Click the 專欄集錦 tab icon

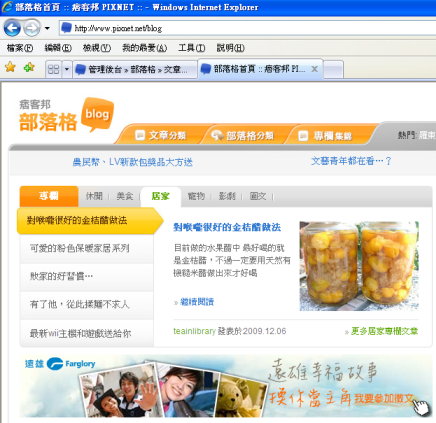click(303, 135)
